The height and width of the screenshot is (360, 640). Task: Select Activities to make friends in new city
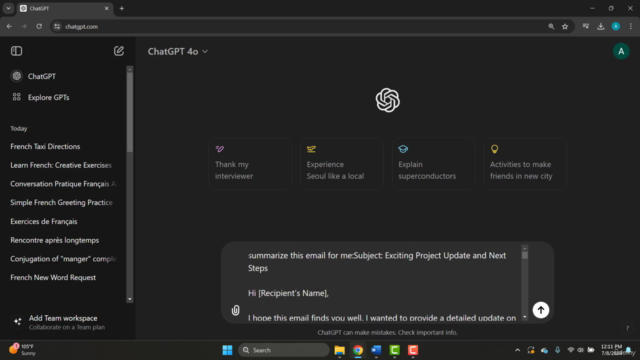pos(525,164)
